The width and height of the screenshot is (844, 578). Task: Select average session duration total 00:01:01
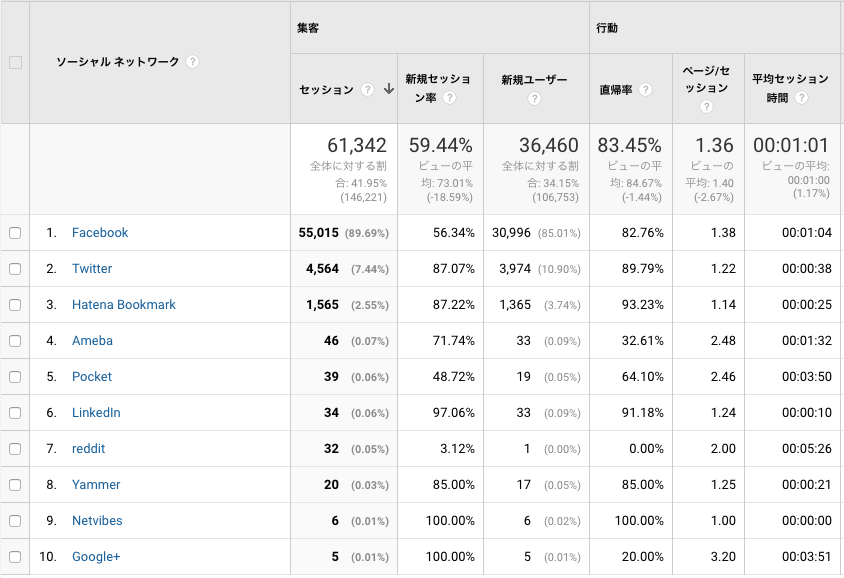[791, 145]
